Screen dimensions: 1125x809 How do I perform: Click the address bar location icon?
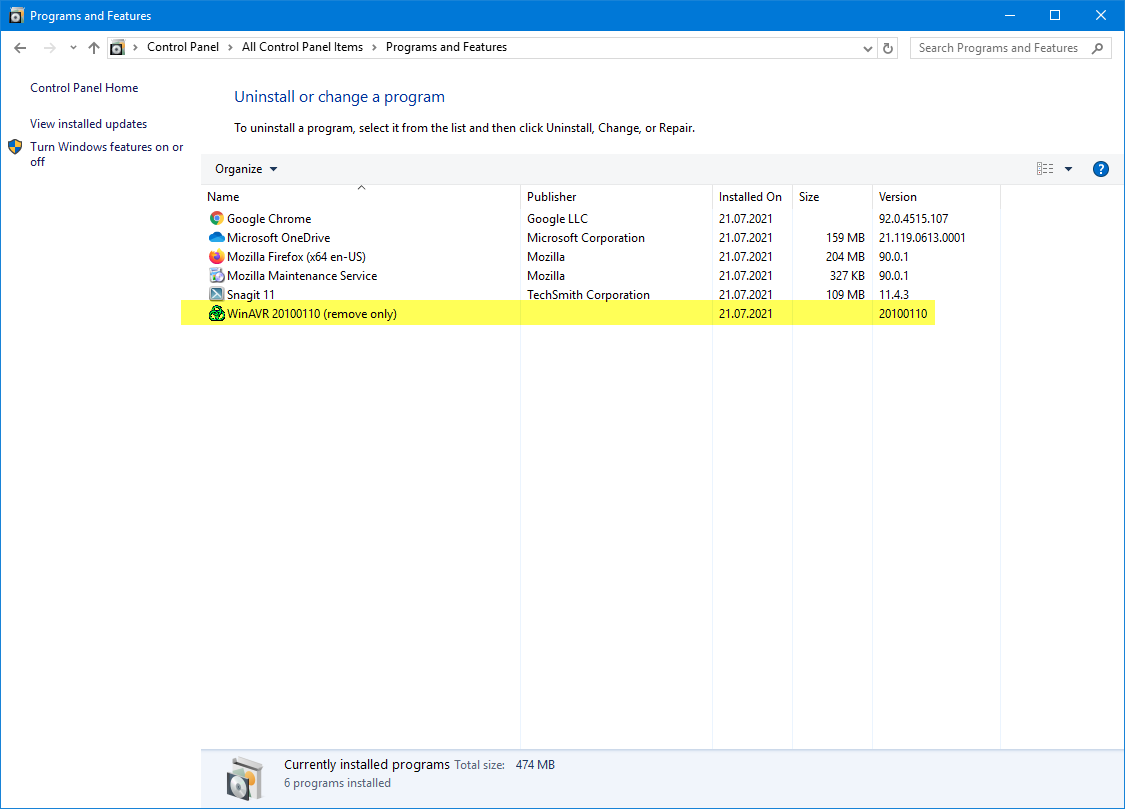click(x=117, y=48)
